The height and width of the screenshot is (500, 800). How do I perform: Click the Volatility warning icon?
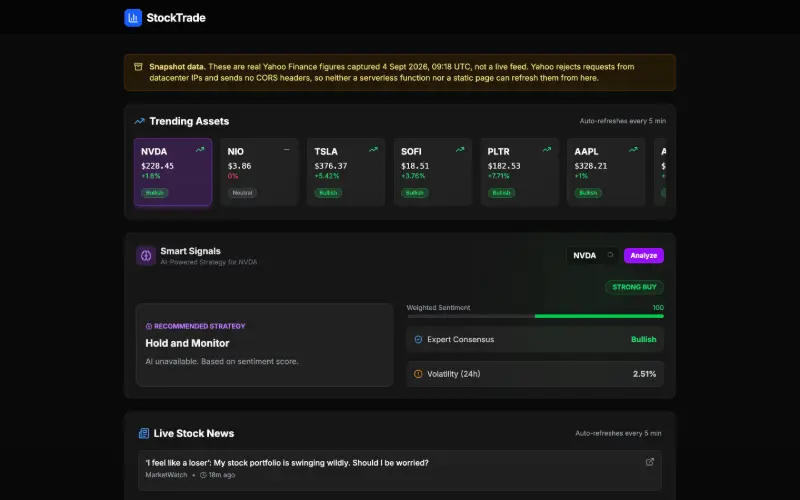[418, 374]
